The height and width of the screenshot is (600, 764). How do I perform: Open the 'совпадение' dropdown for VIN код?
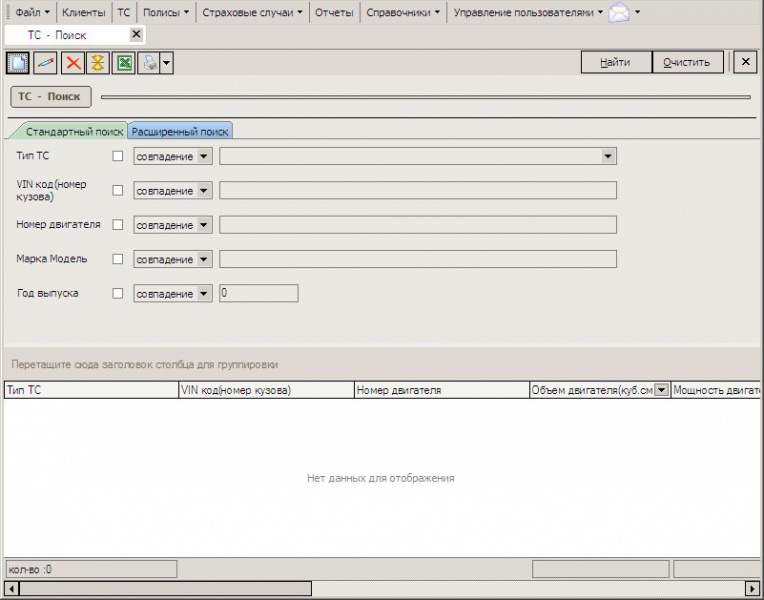[204, 191]
